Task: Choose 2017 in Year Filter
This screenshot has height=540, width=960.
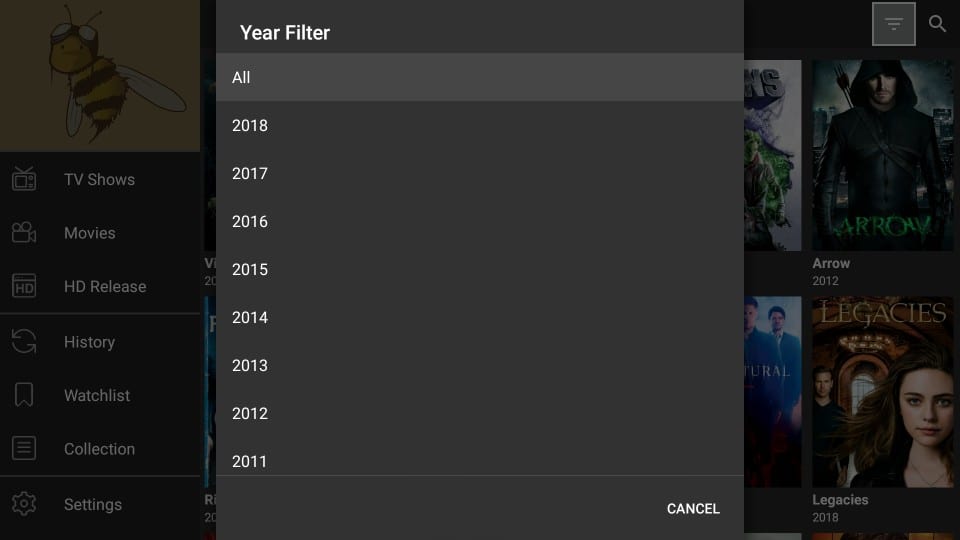Action: coord(480,173)
